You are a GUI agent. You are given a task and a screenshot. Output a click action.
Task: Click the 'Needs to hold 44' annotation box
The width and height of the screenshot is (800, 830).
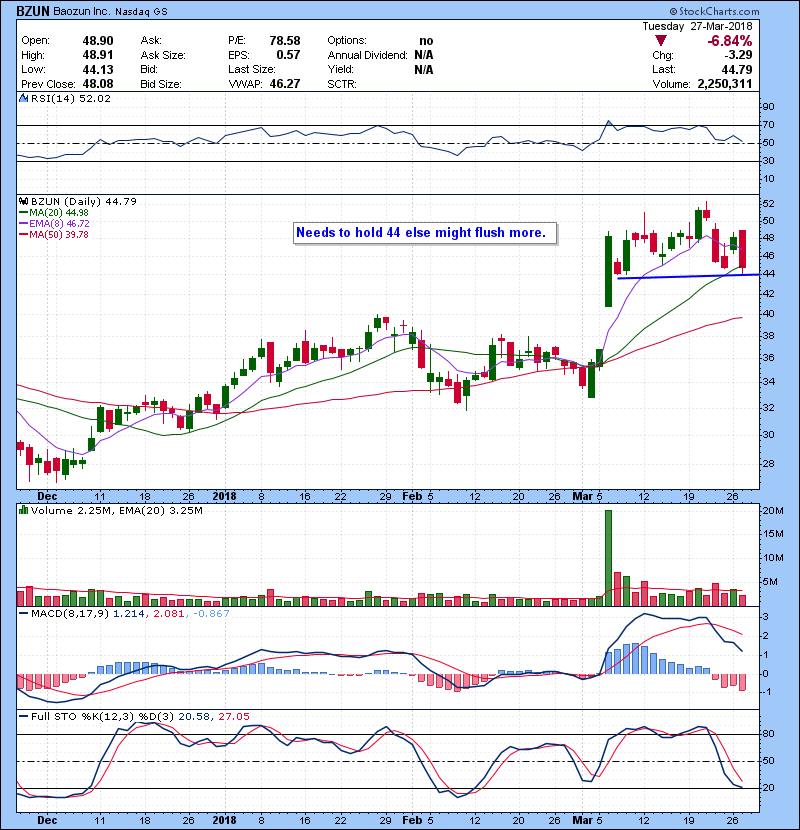click(x=425, y=233)
